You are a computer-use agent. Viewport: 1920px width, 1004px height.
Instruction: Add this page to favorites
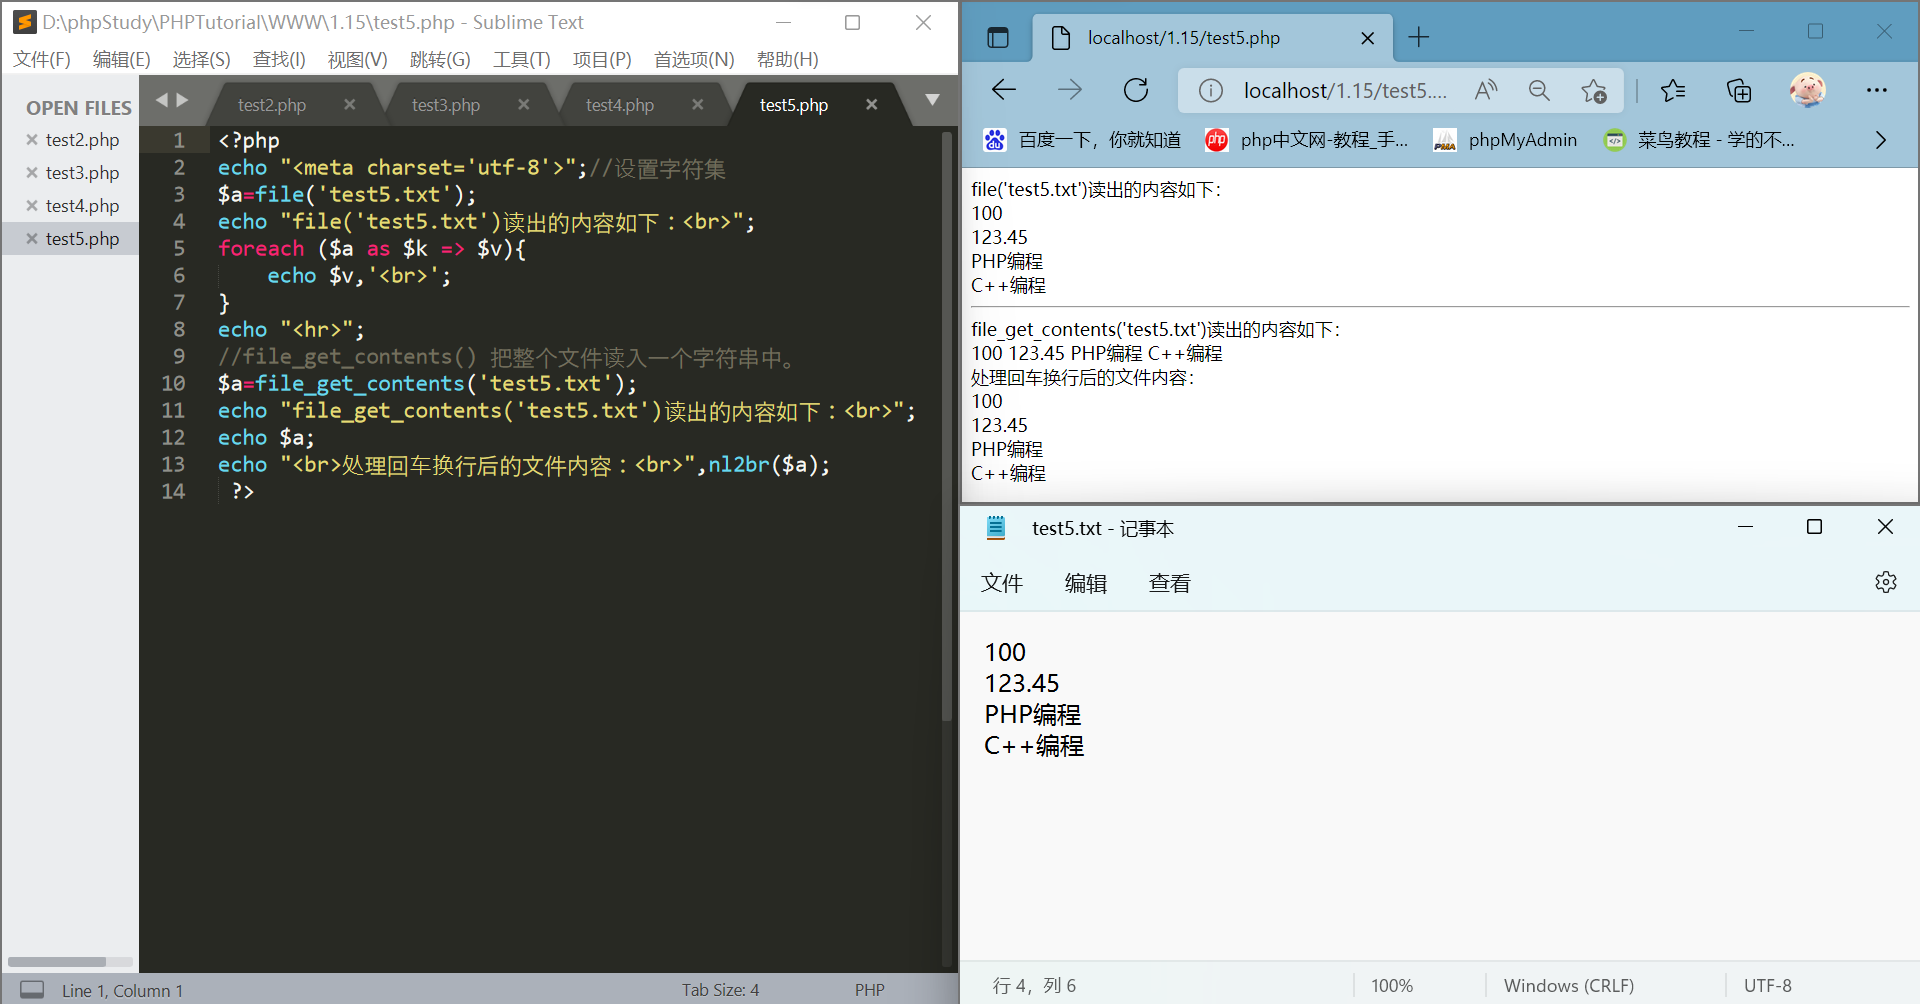click(x=1594, y=91)
